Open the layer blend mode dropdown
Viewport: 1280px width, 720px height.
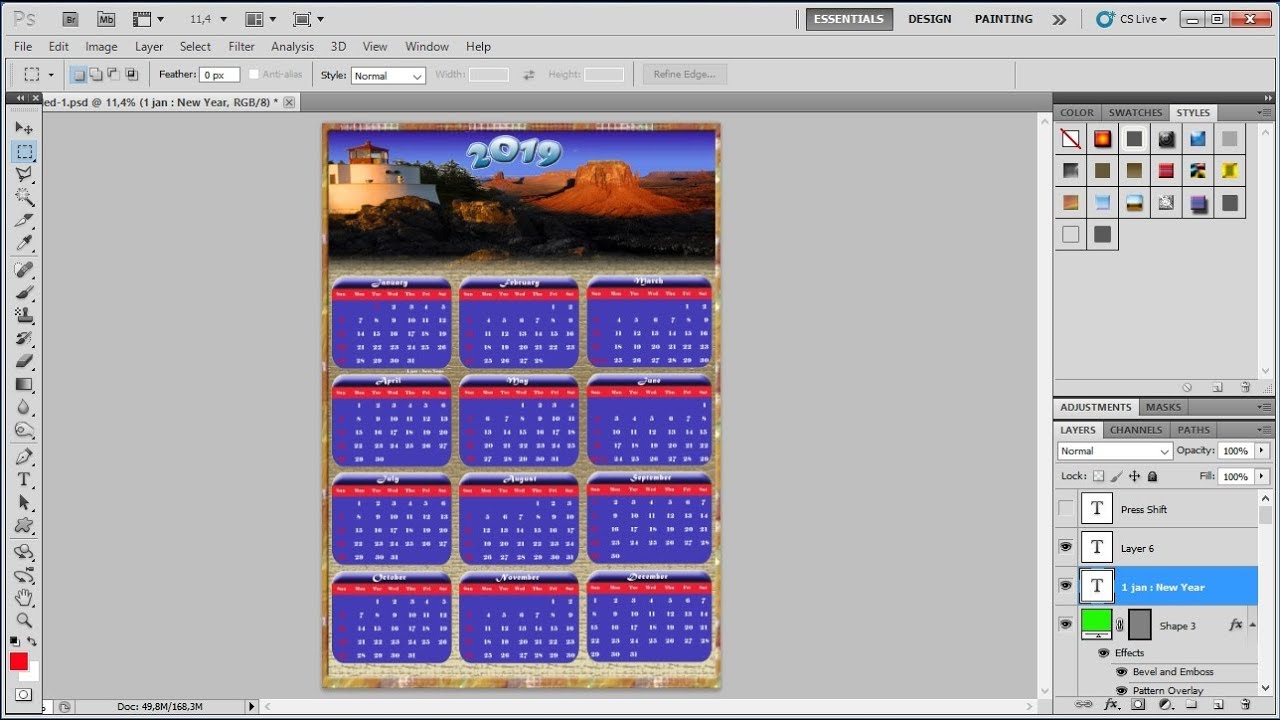pyautogui.click(x=1114, y=451)
